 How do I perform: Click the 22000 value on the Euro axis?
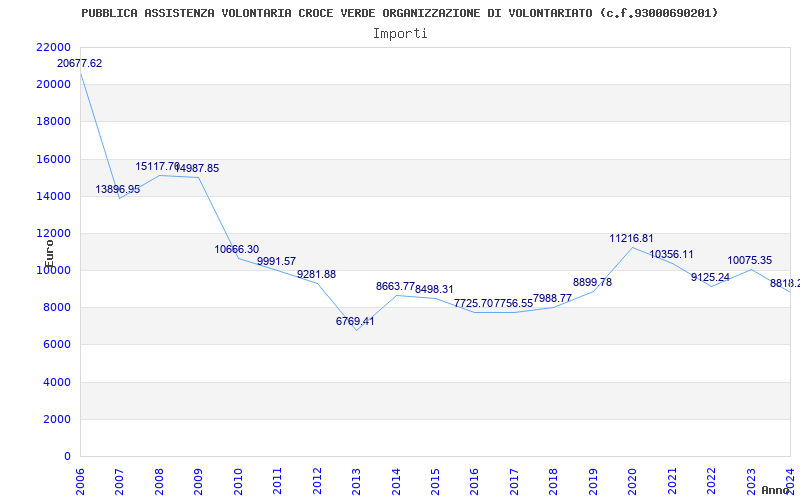pos(54,47)
